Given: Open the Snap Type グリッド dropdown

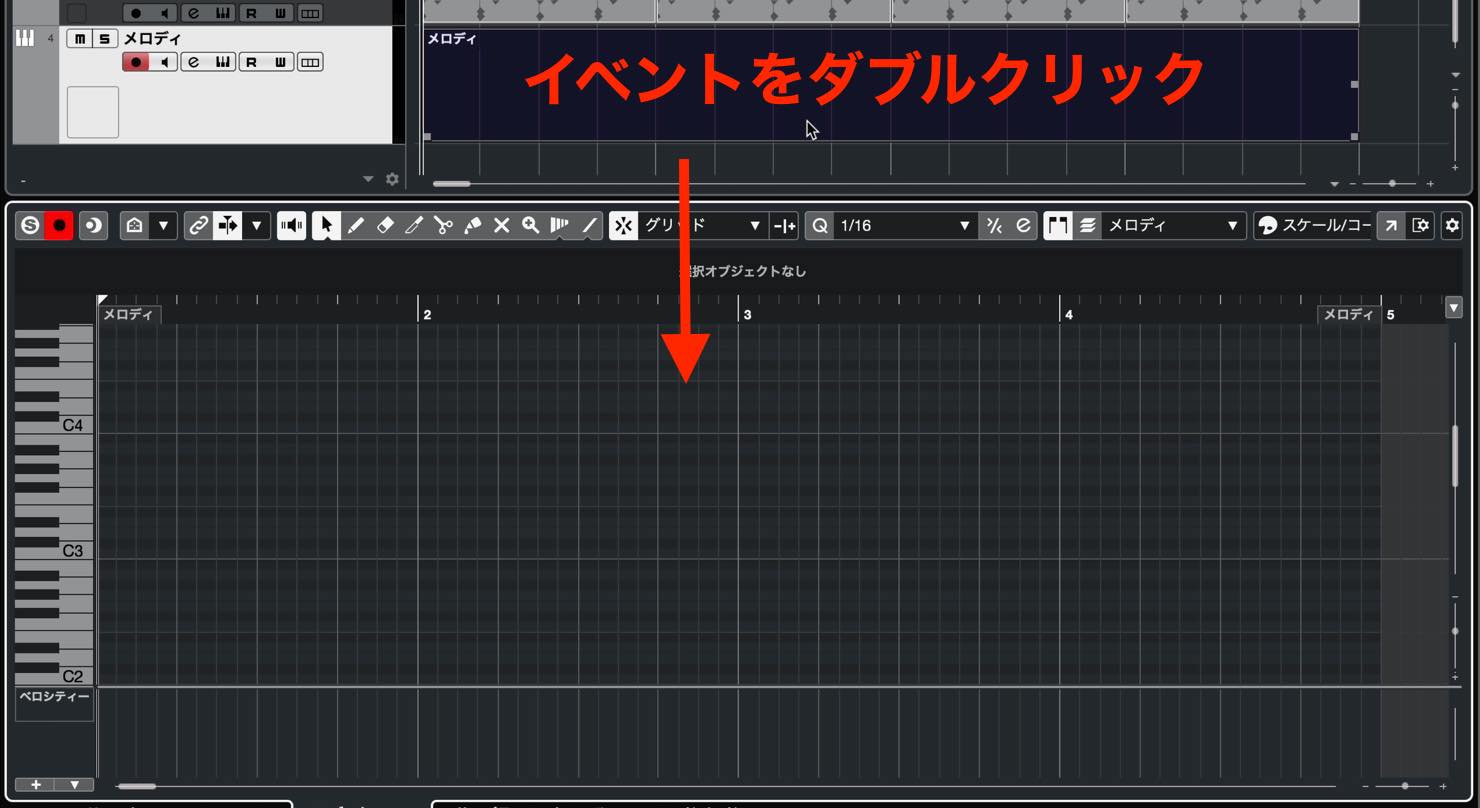Looking at the screenshot, I should (703, 226).
